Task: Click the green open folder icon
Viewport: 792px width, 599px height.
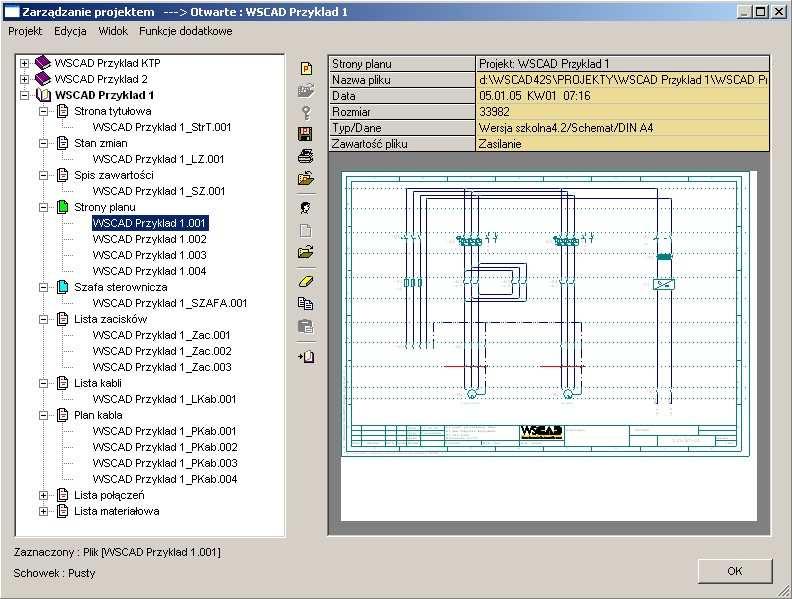Action: point(306,252)
